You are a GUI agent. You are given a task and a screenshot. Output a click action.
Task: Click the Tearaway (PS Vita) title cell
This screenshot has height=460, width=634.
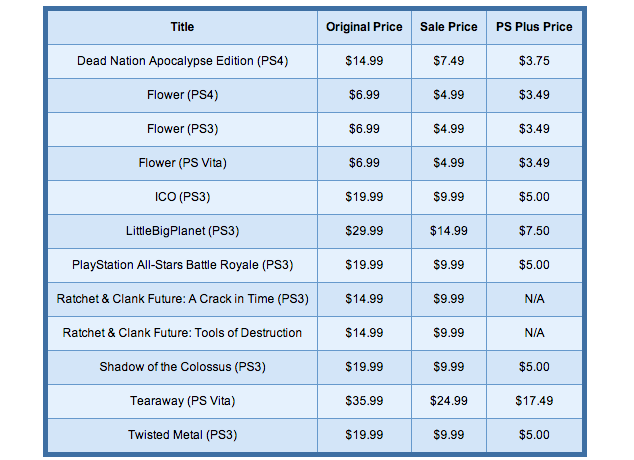coord(182,401)
